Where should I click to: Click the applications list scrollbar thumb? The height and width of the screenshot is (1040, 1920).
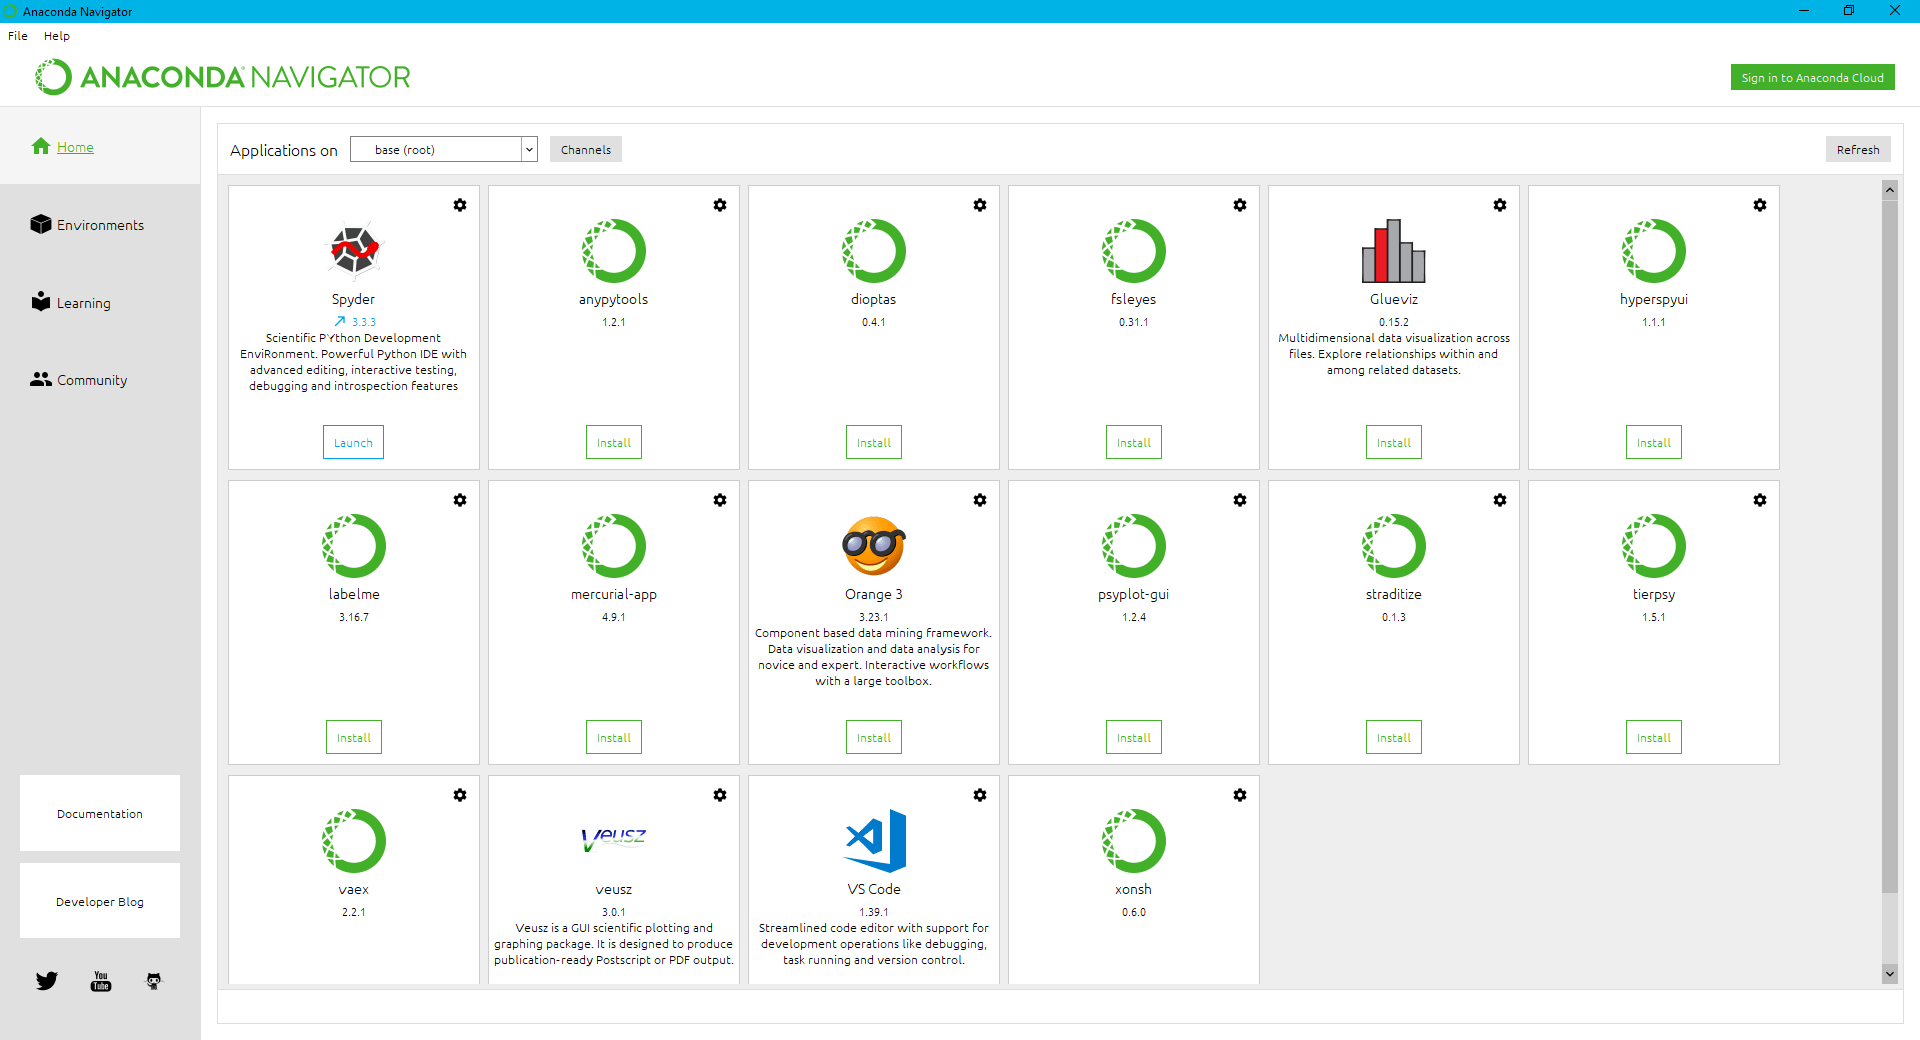pyautogui.click(x=1890, y=546)
